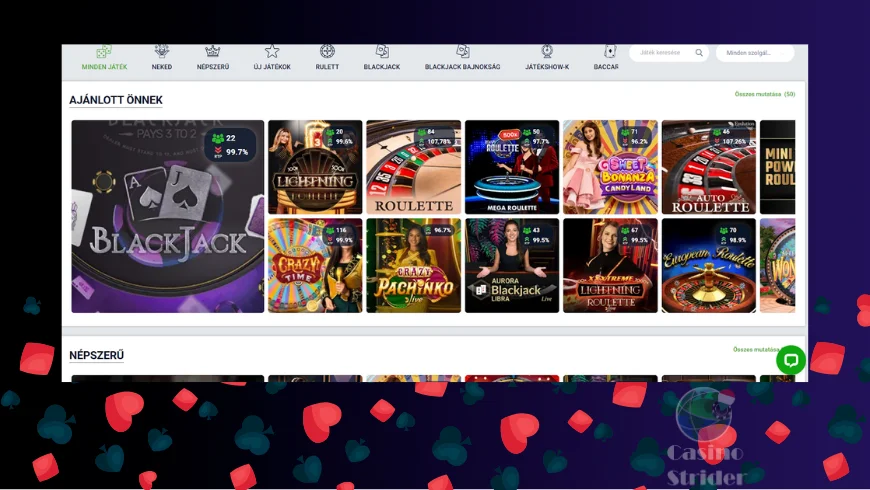870x490 pixels.
Task: Click Crazy Time's 116 players badge
Action: [337, 230]
